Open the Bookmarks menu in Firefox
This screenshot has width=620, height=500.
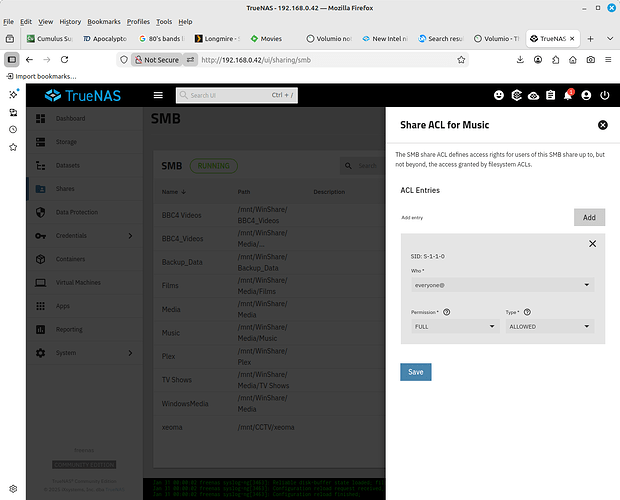[103, 21]
